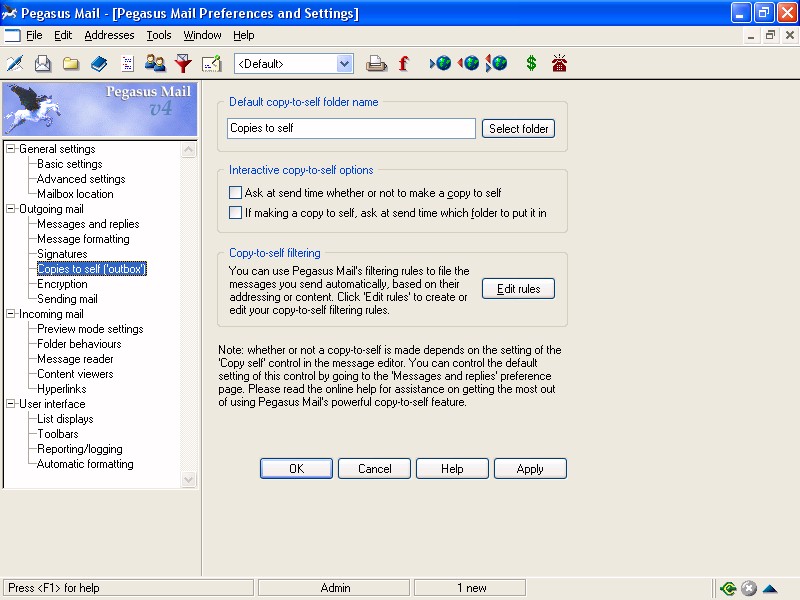Open 'Message formatting' settings page
800x600 pixels.
click(x=83, y=239)
